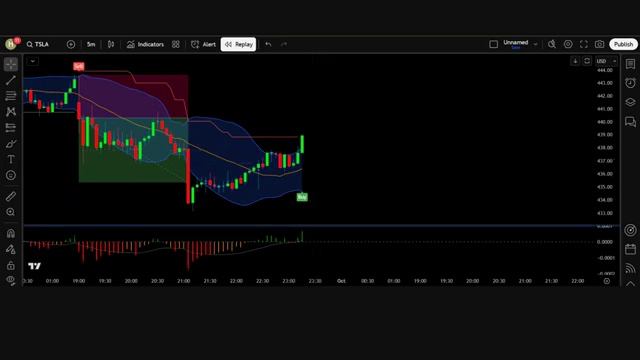Open quick search magnifier in top right
The width and height of the screenshot is (640, 360).
tap(552, 44)
